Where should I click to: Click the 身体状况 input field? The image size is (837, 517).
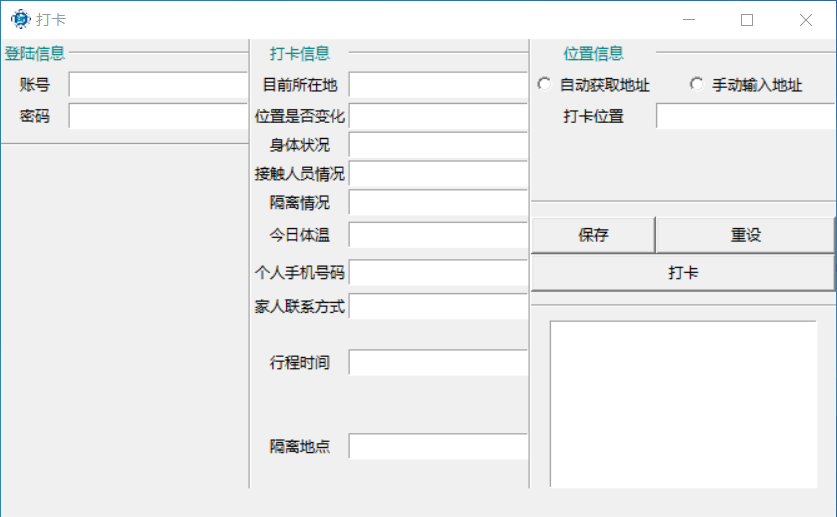(438, 146)
